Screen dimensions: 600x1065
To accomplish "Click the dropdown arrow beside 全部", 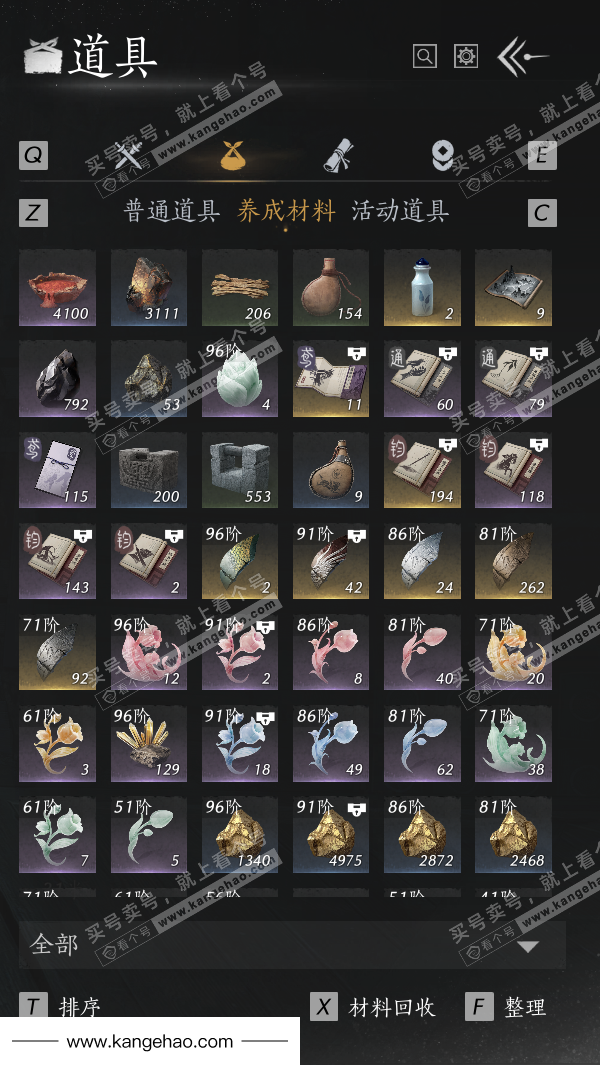I will [528, 946].
